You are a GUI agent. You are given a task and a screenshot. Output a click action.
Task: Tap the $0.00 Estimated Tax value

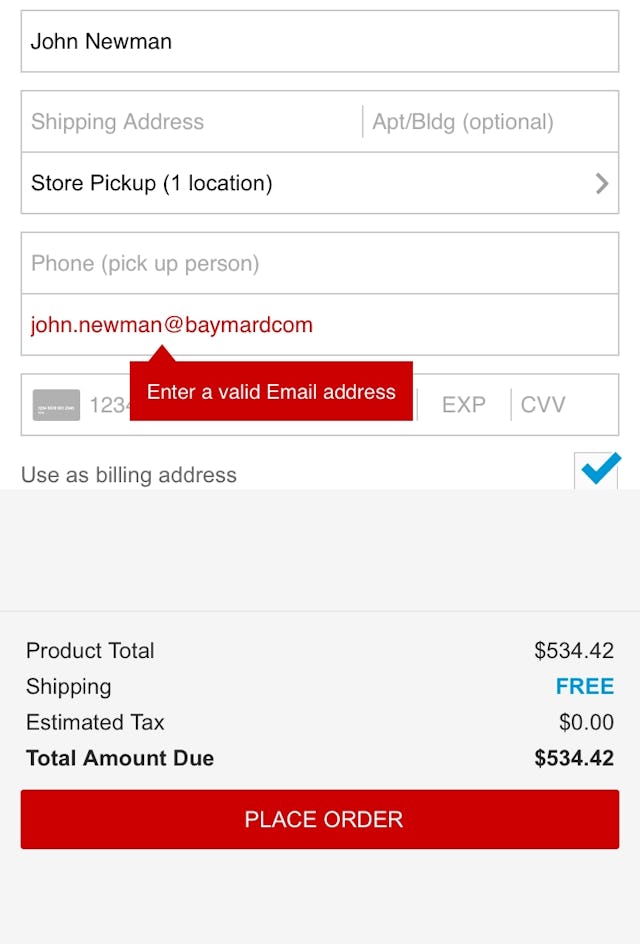click(586, 723)
